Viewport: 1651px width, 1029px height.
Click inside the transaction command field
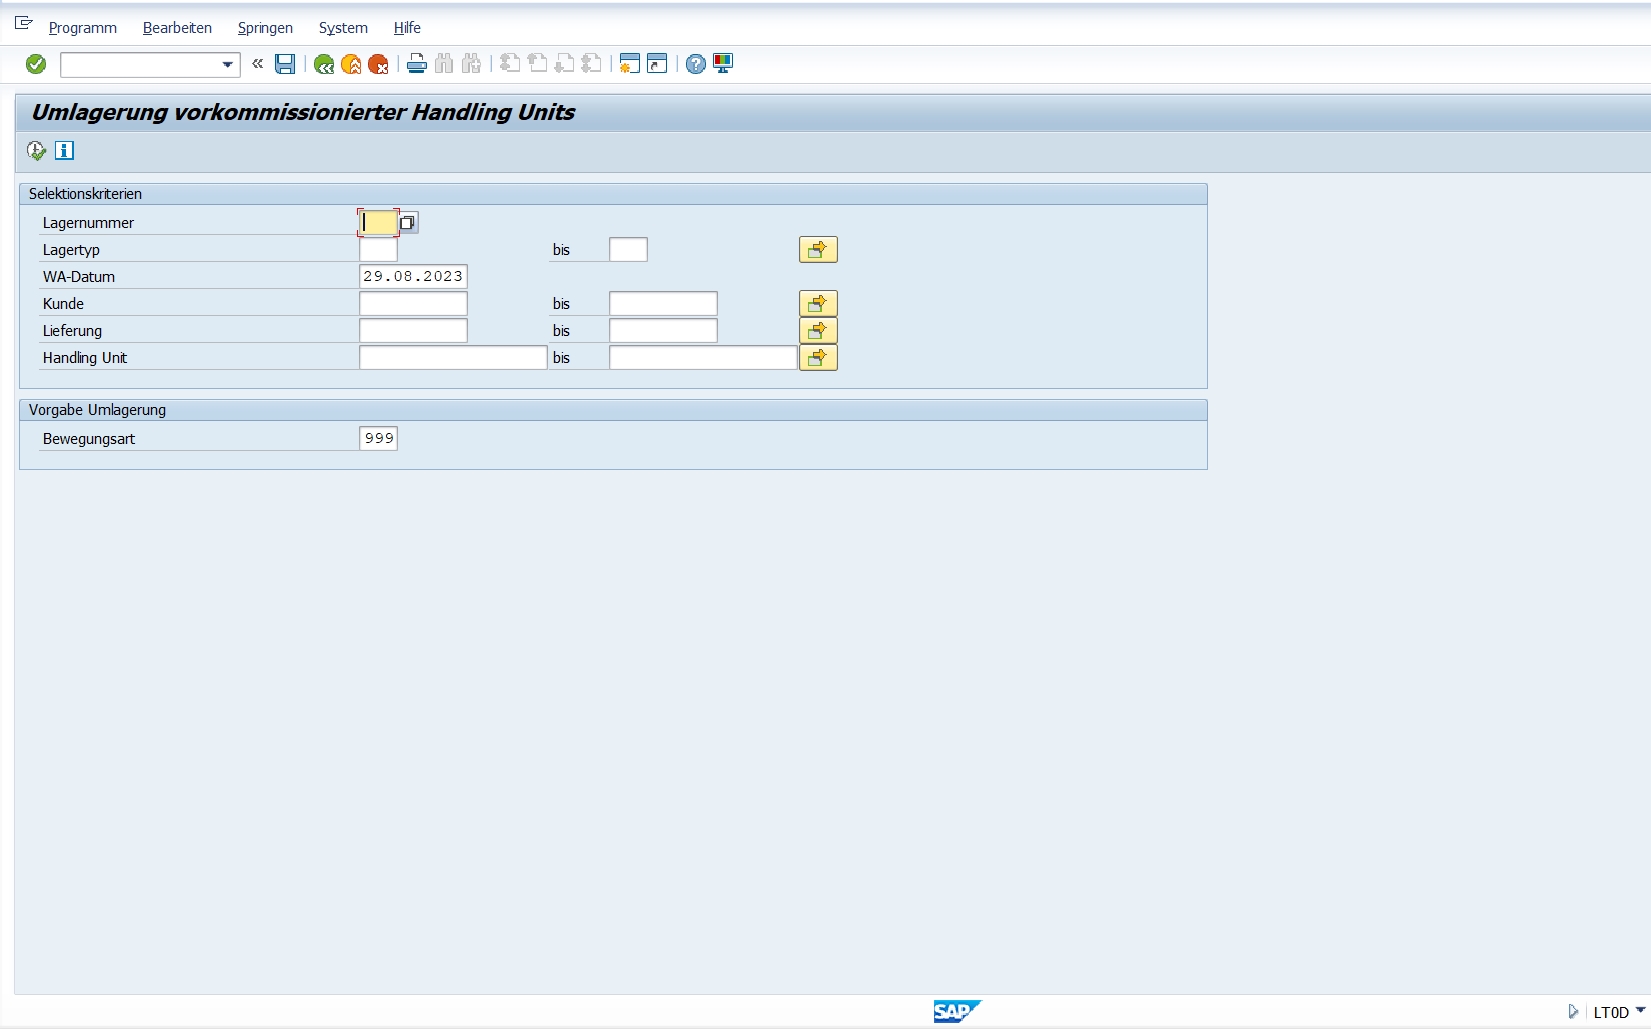140,65
